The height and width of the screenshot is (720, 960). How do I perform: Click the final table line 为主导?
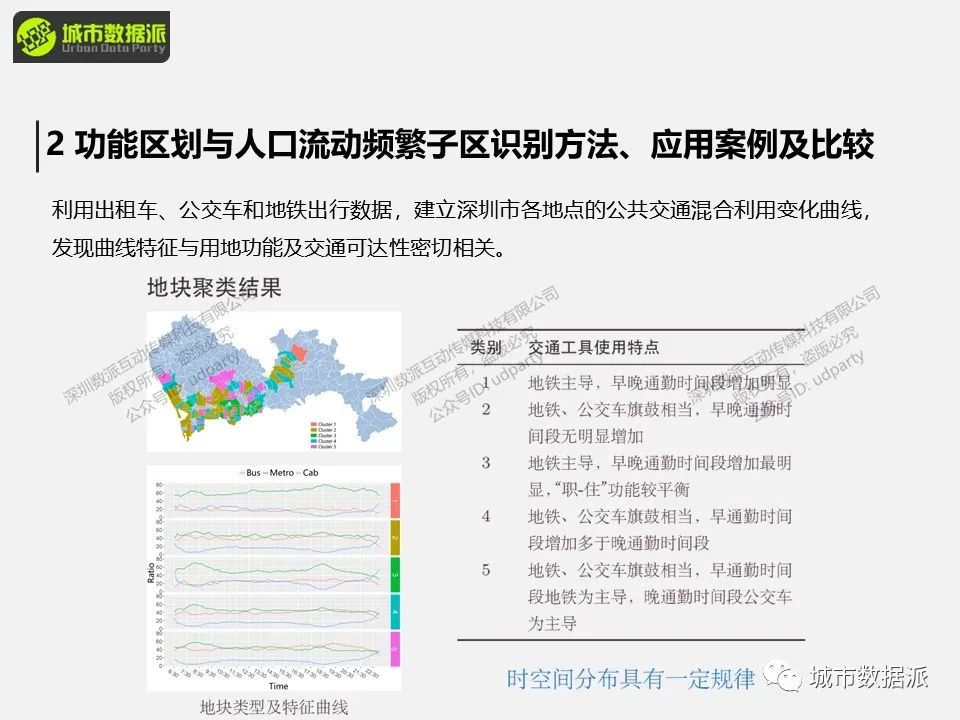coord(552,624)
